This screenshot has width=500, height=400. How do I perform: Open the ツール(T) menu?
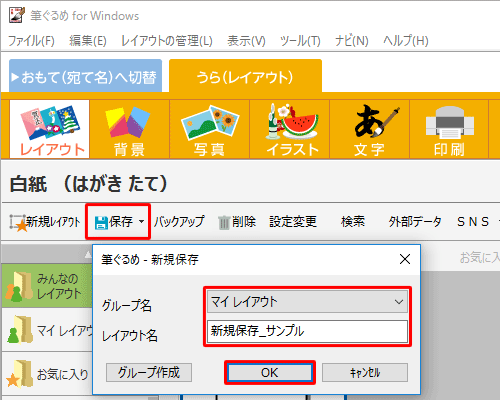pyautogui.click(x=300, y=41)
